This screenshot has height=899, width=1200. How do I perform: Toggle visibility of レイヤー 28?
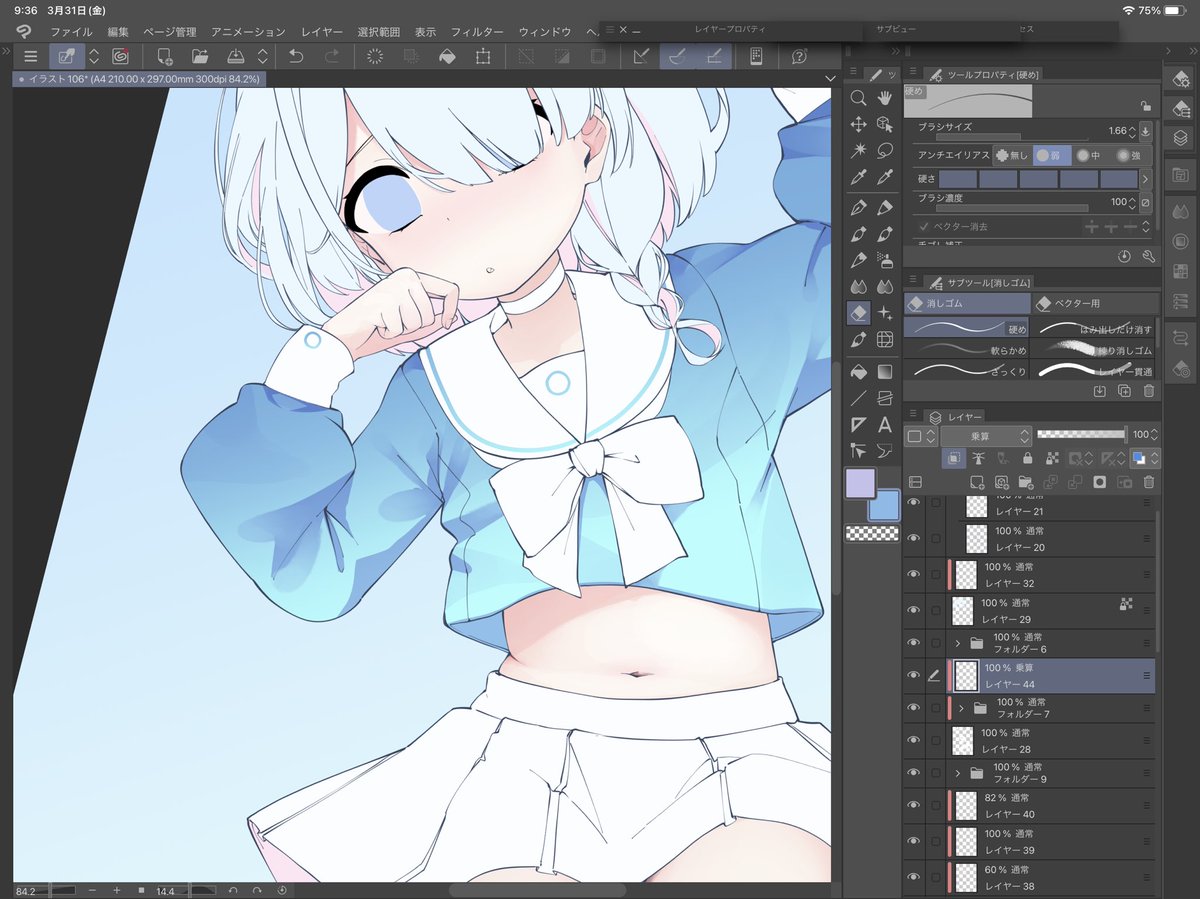click(913, 740)
